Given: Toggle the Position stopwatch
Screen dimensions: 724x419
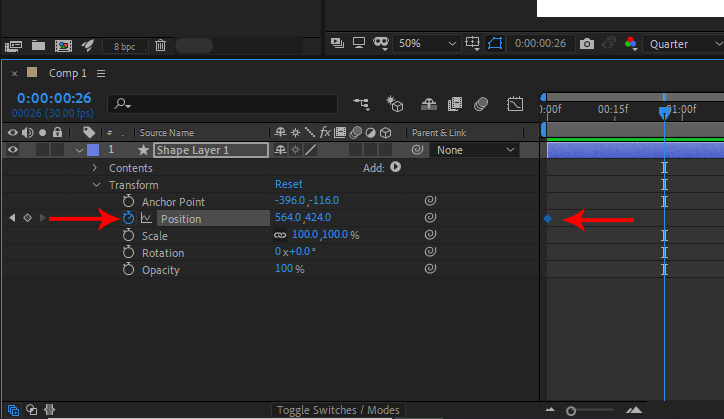Looking at the screenshot, I should pos(128,218).
